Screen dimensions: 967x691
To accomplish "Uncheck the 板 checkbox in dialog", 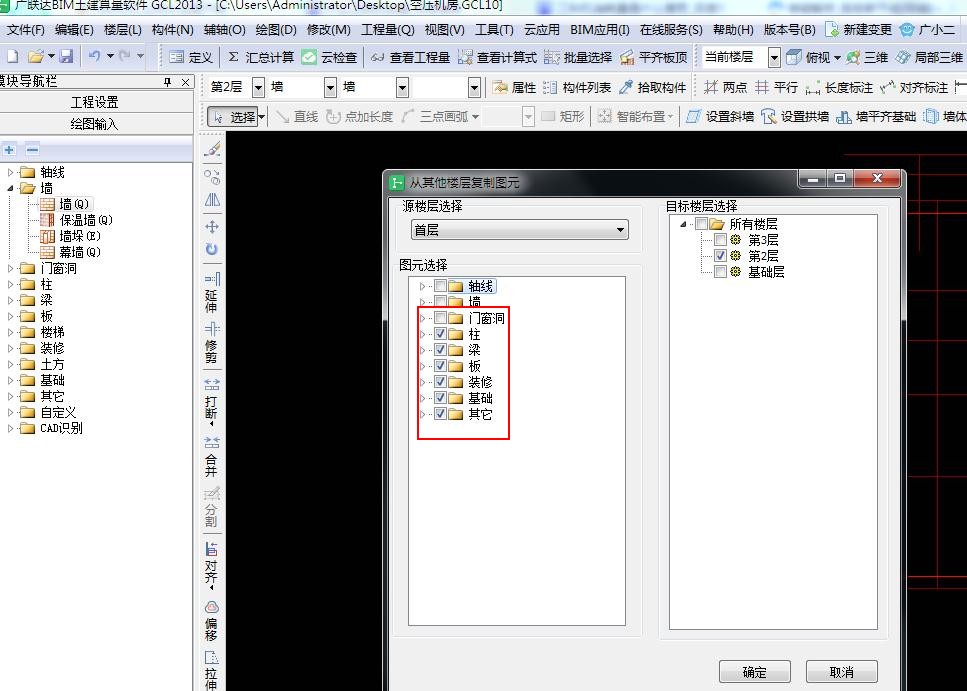I will coord(440,366).
